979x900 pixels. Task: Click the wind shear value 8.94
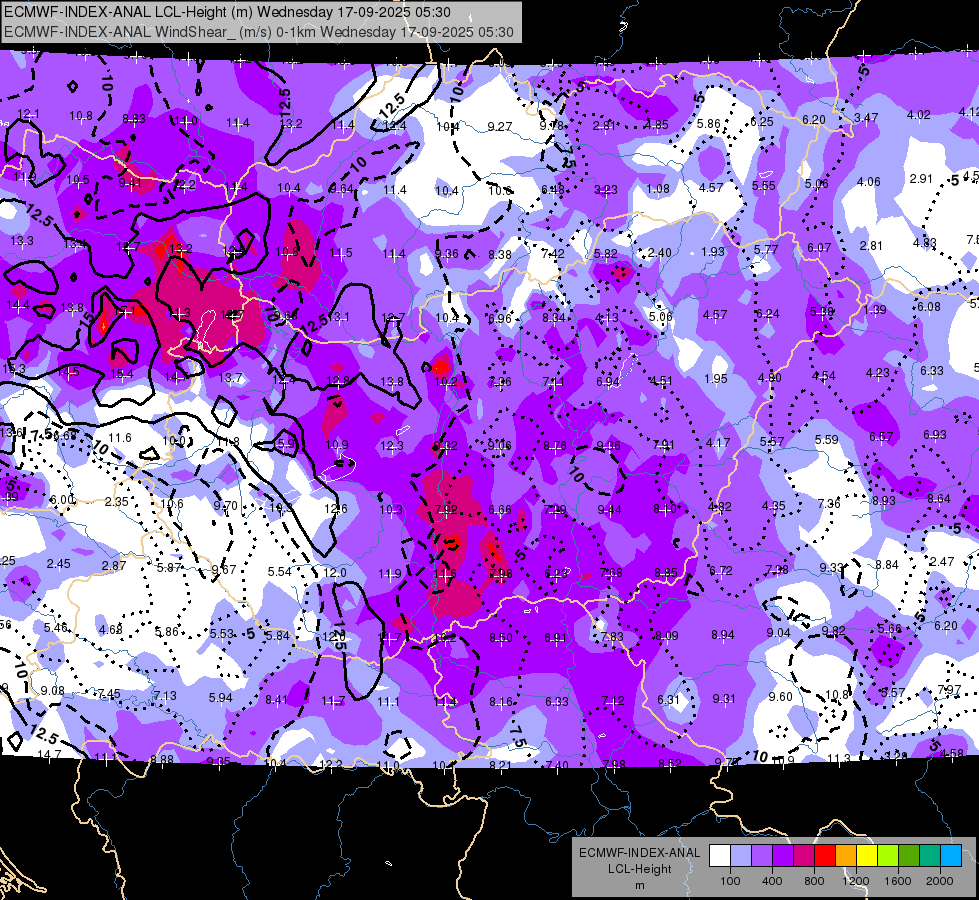(723, 635)
